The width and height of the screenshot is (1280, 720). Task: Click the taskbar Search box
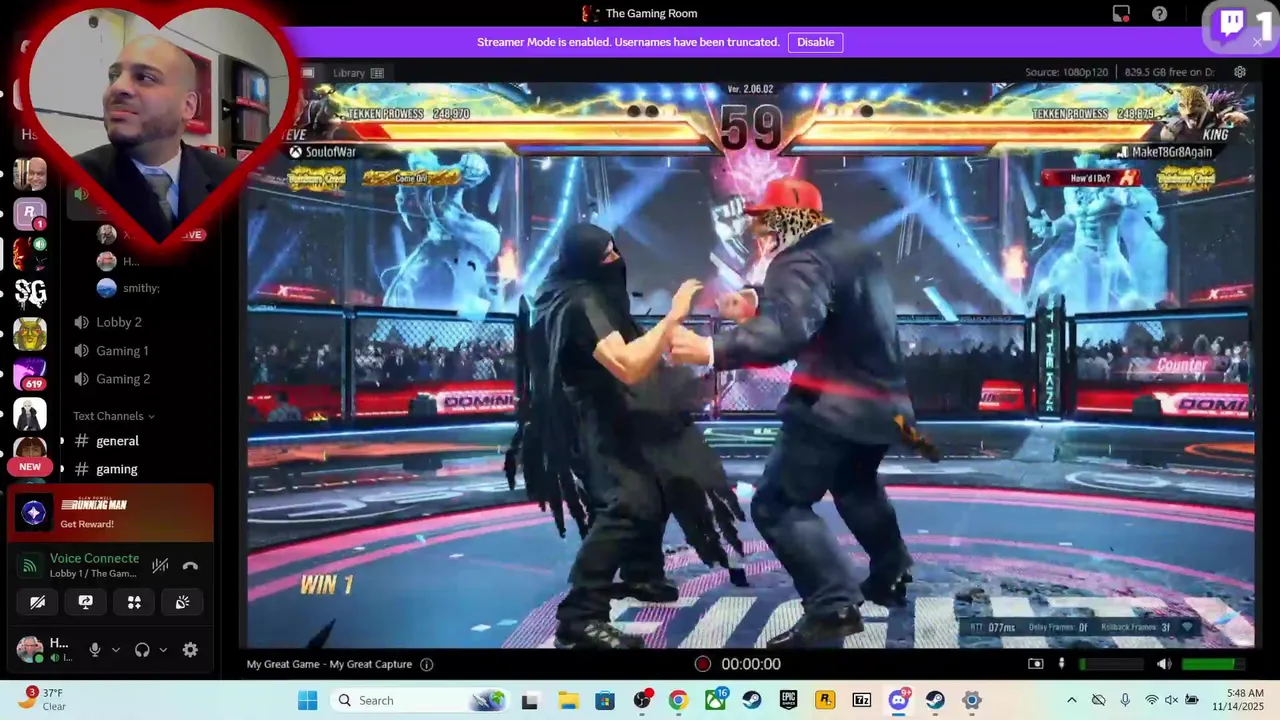420,700
